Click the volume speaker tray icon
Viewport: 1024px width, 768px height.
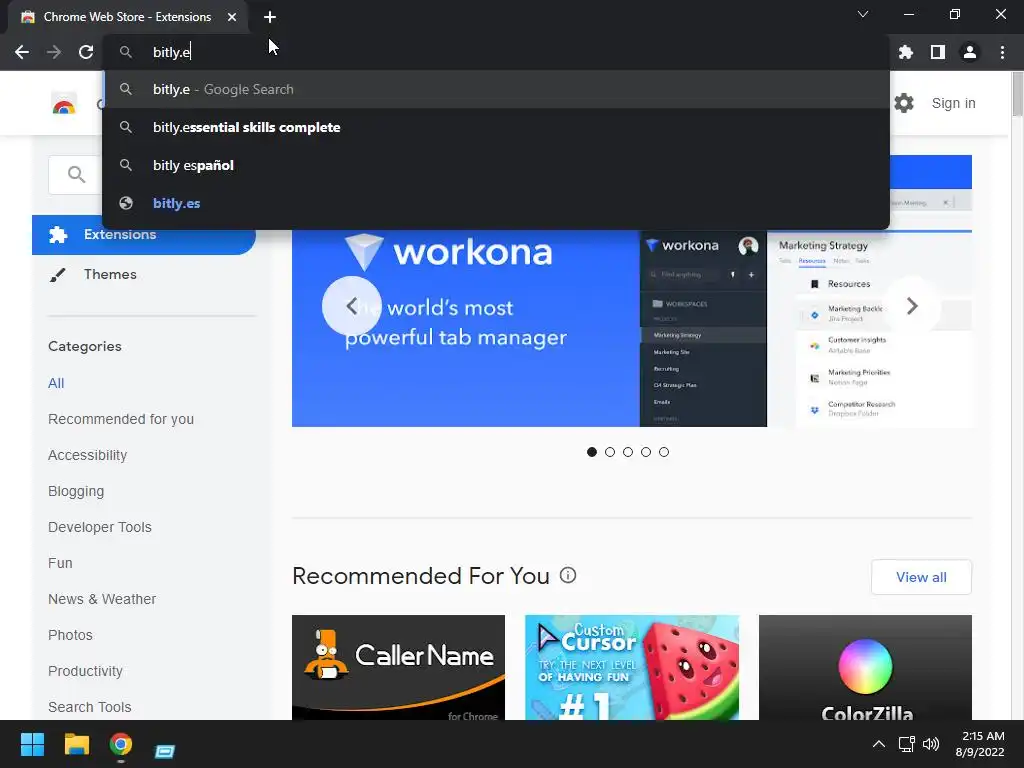point(931,744)
